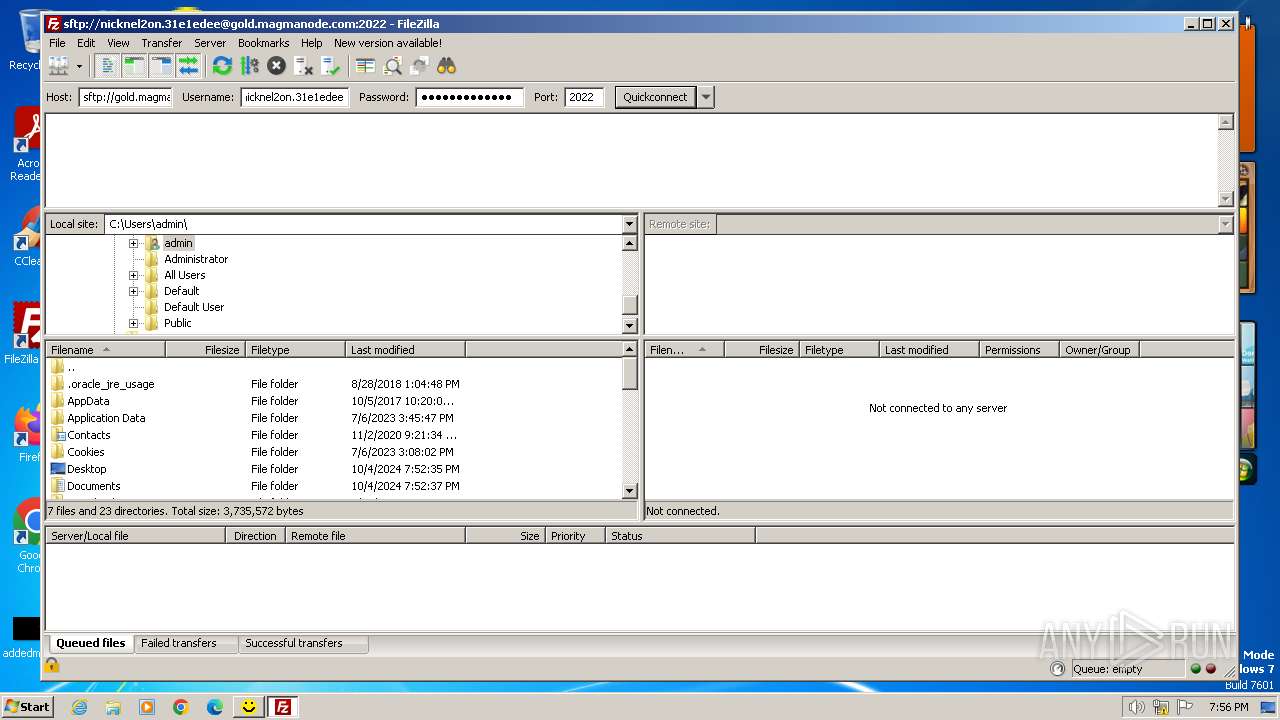Screen dimensions: 1280x720
Task: Expand the Public folder tree node
Action: point(133,323)
